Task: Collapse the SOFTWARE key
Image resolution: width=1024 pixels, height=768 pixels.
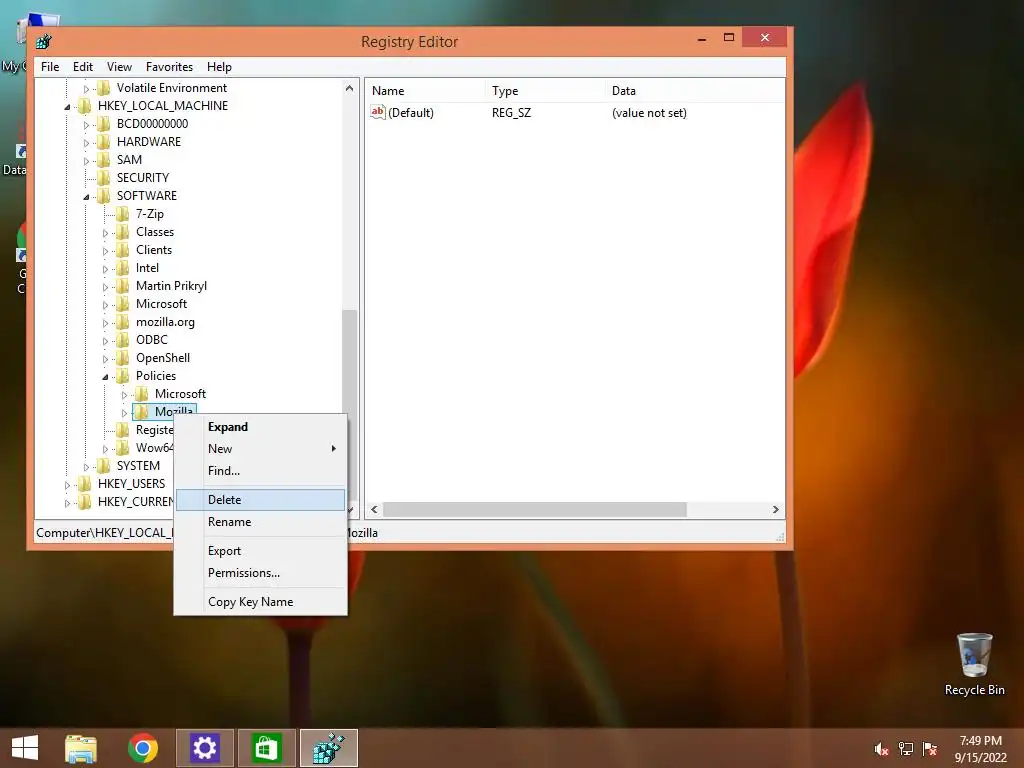Action: 86,197
